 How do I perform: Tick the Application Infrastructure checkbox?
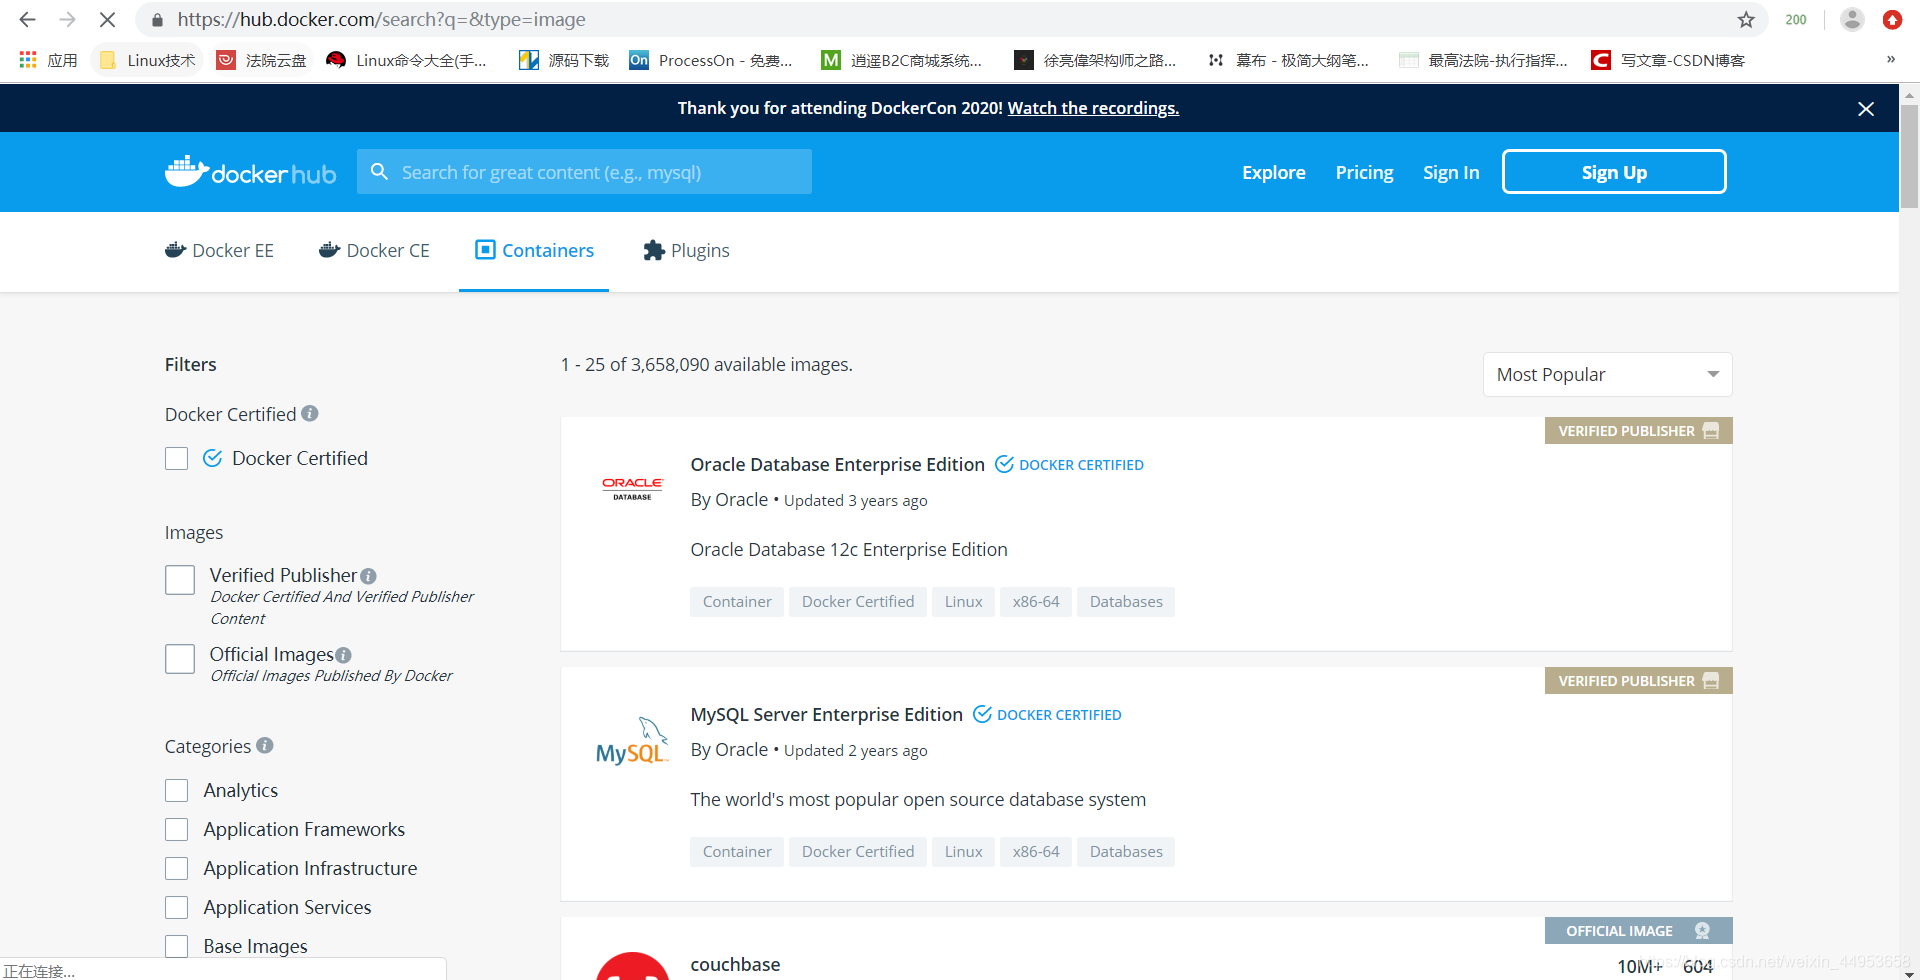(177, 868)
